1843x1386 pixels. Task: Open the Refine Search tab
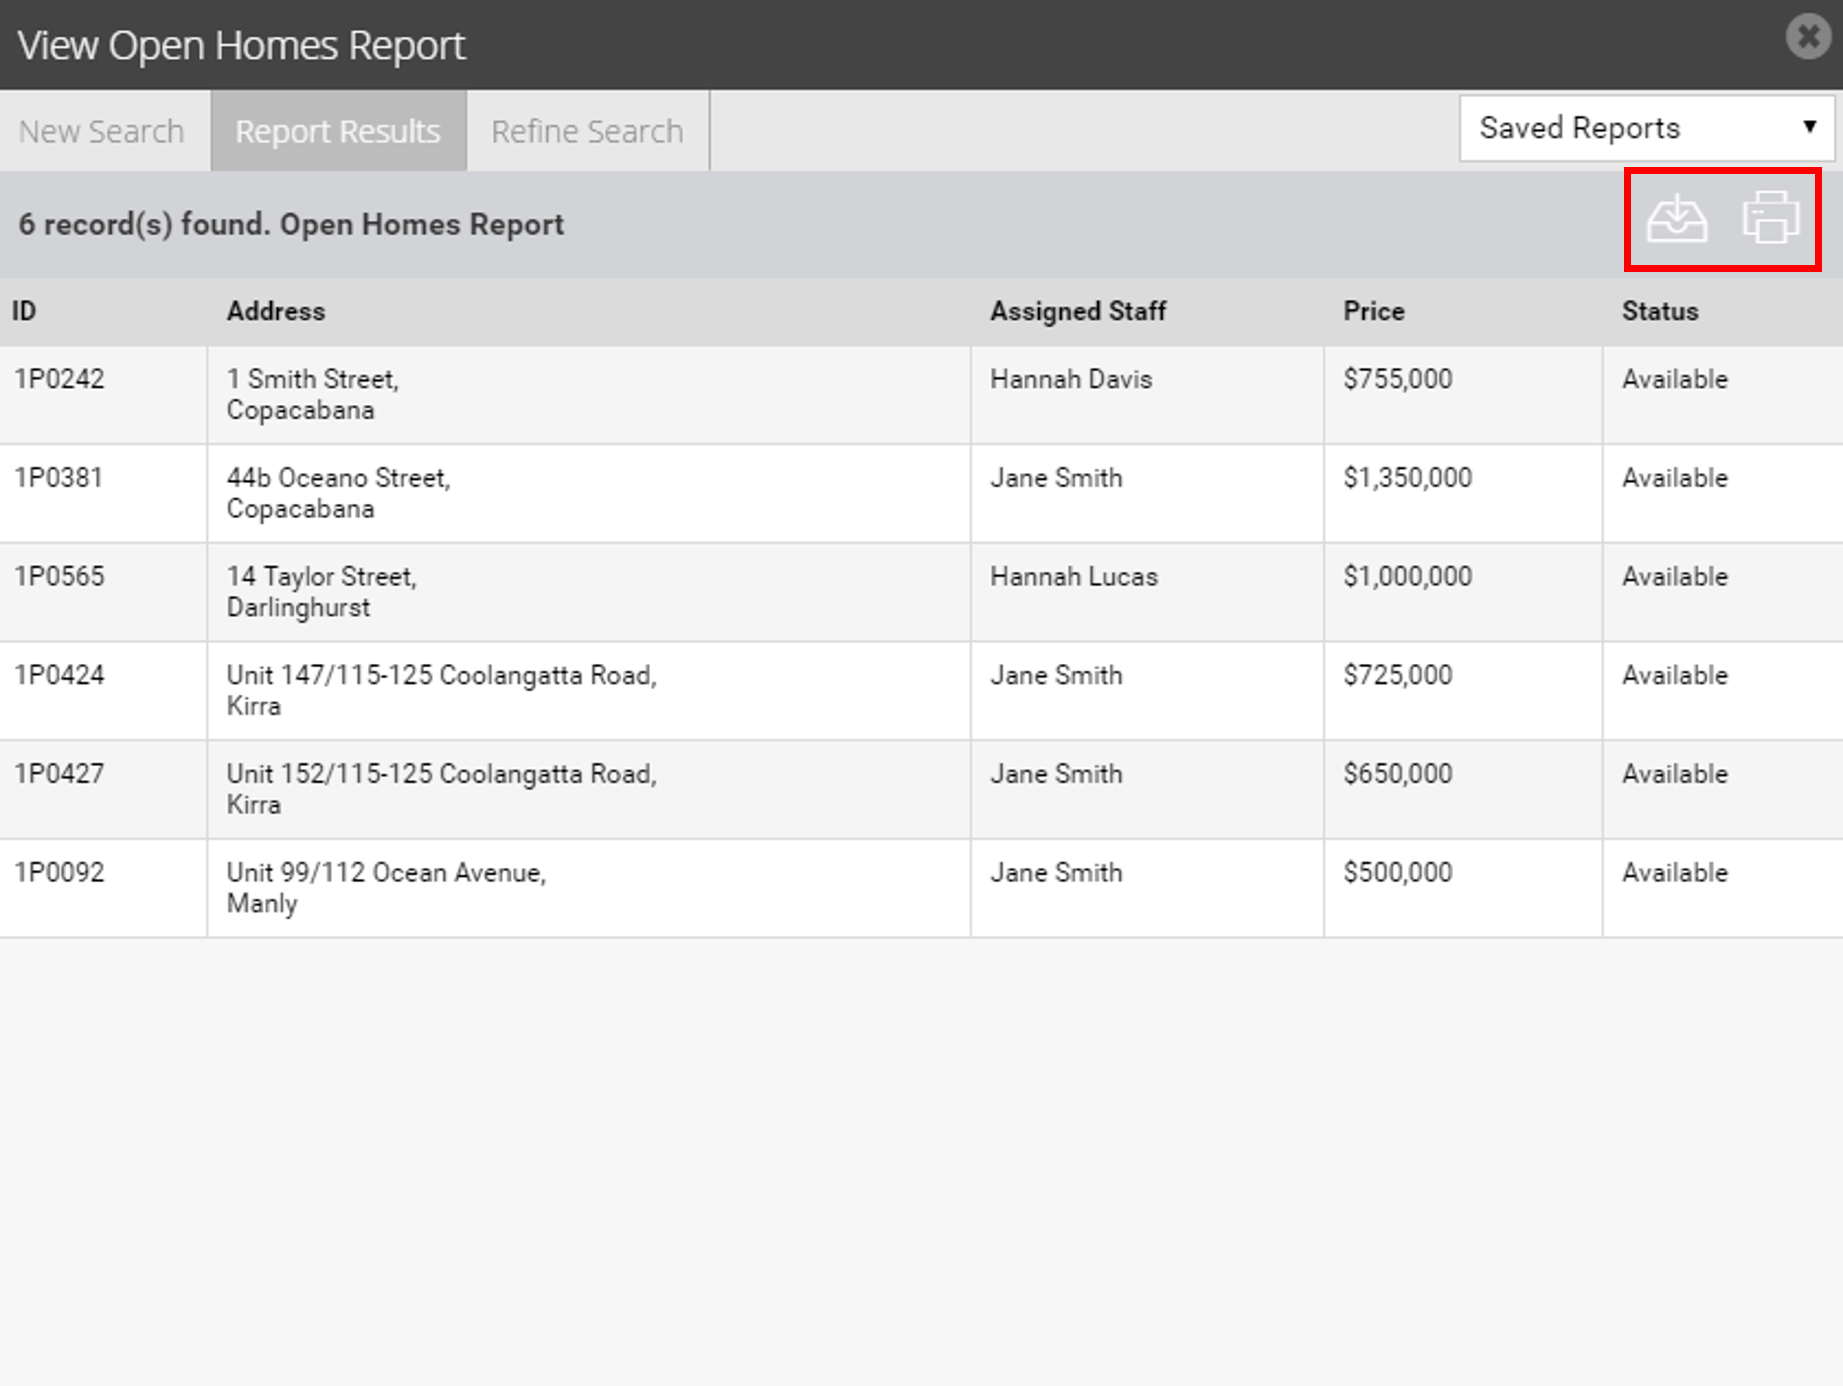click(x=587, y=131)
